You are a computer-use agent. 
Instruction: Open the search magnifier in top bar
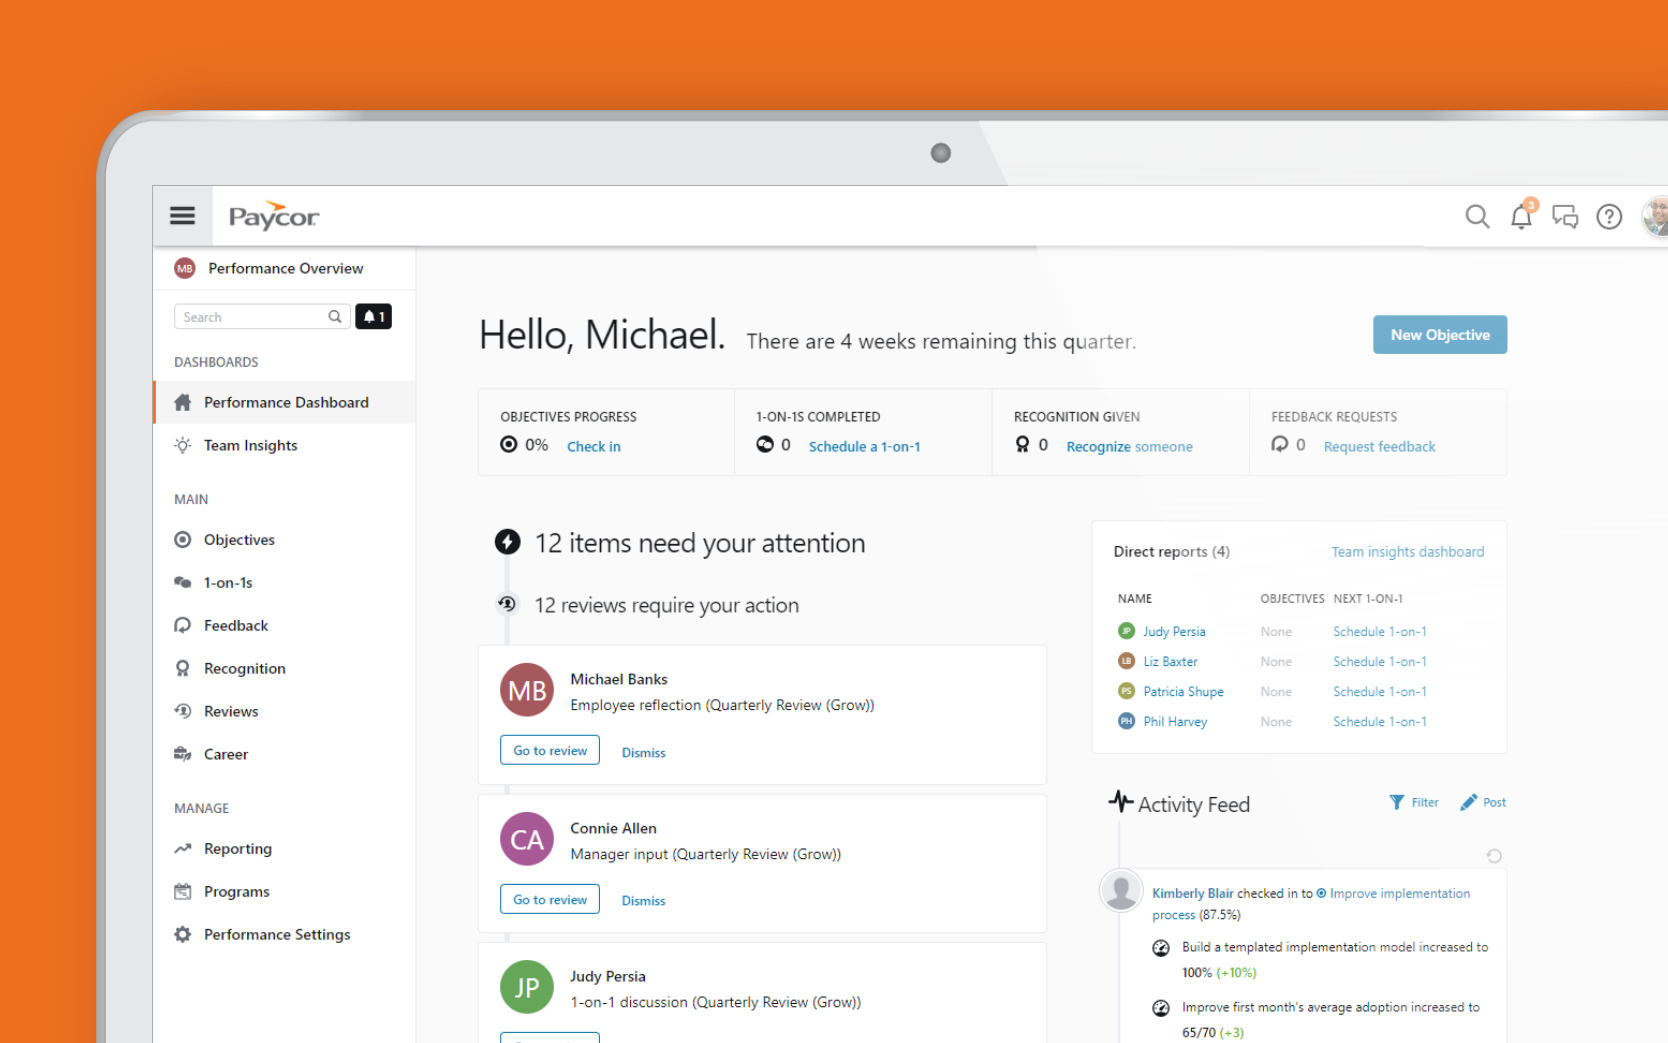click(x=1477, y=216)
